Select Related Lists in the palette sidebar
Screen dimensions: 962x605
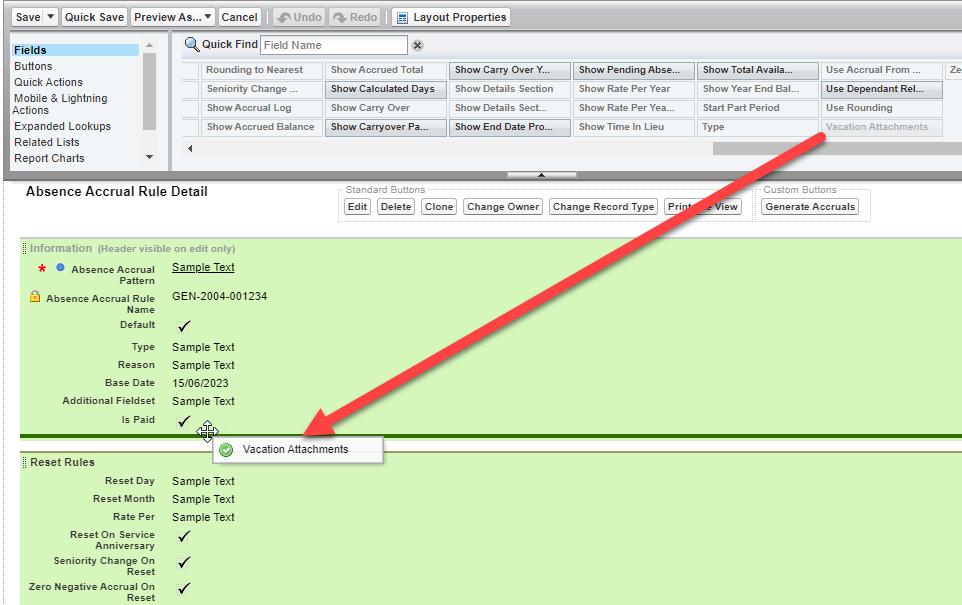coord(48,142)
